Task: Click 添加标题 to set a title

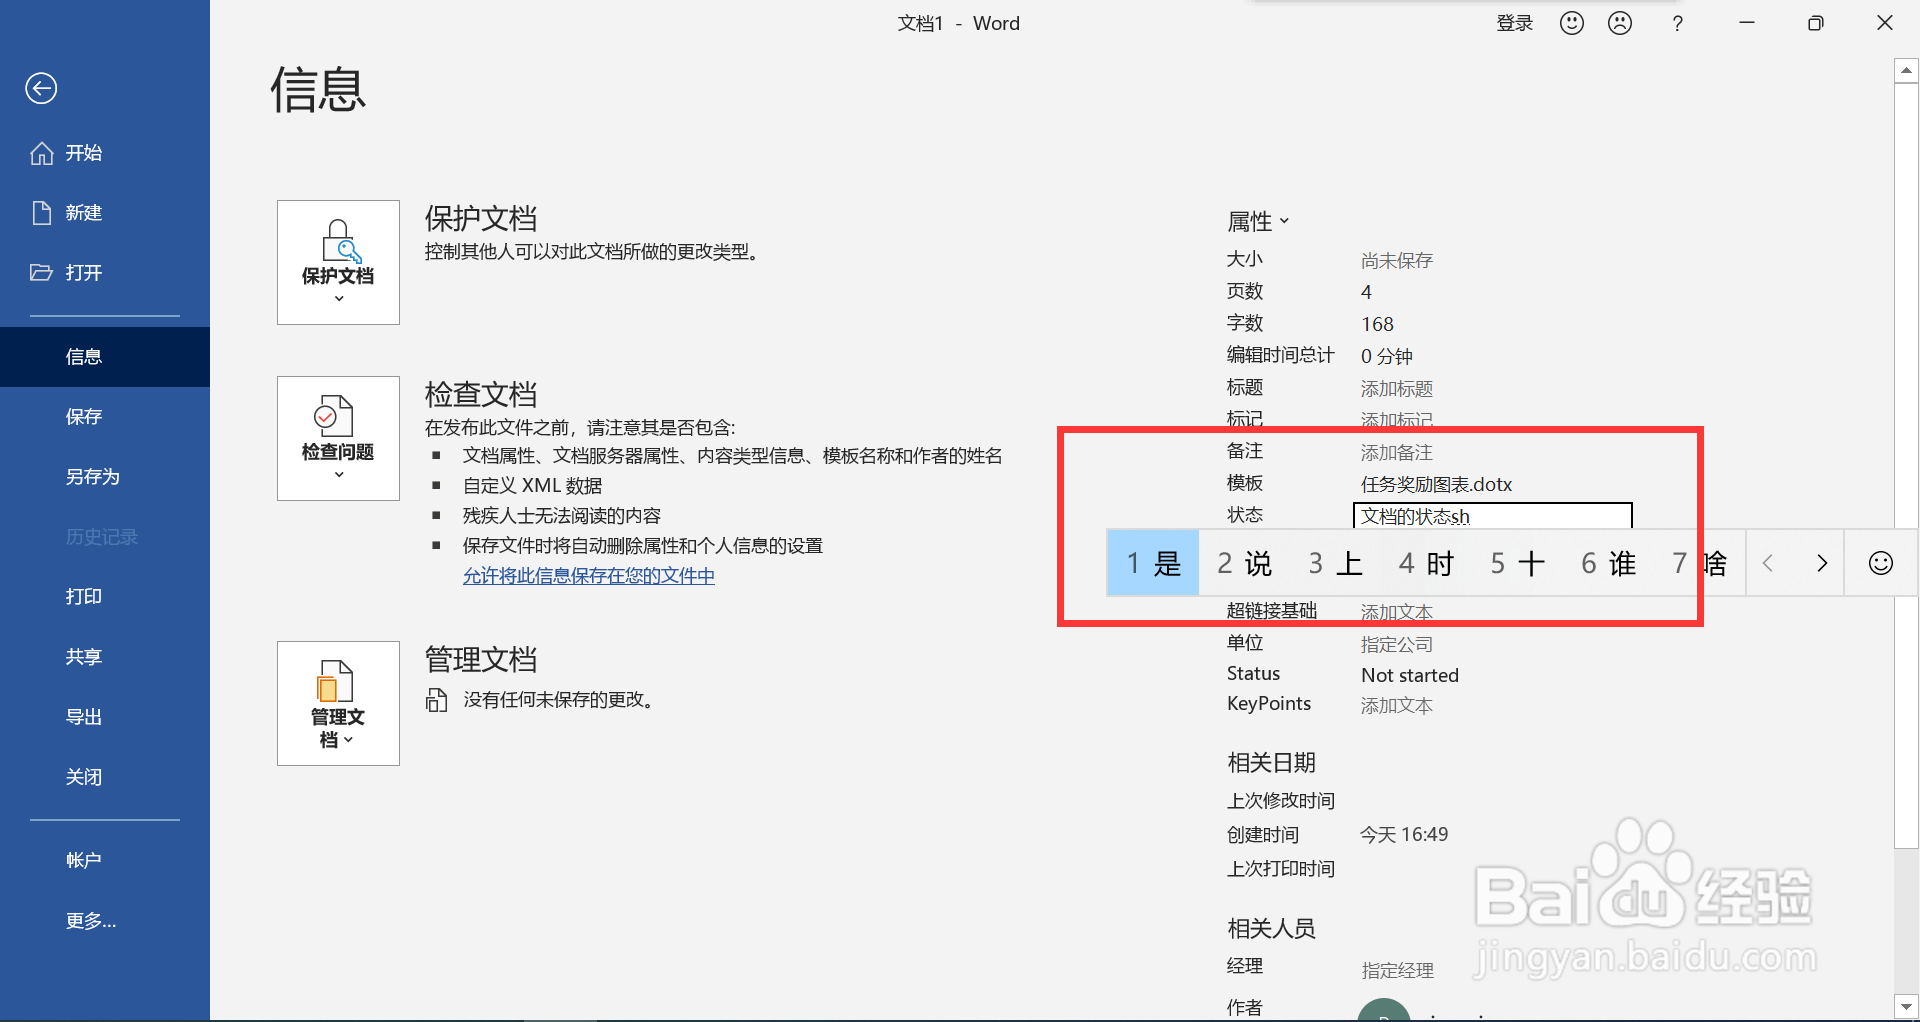Action: [x=1397, y=389]
